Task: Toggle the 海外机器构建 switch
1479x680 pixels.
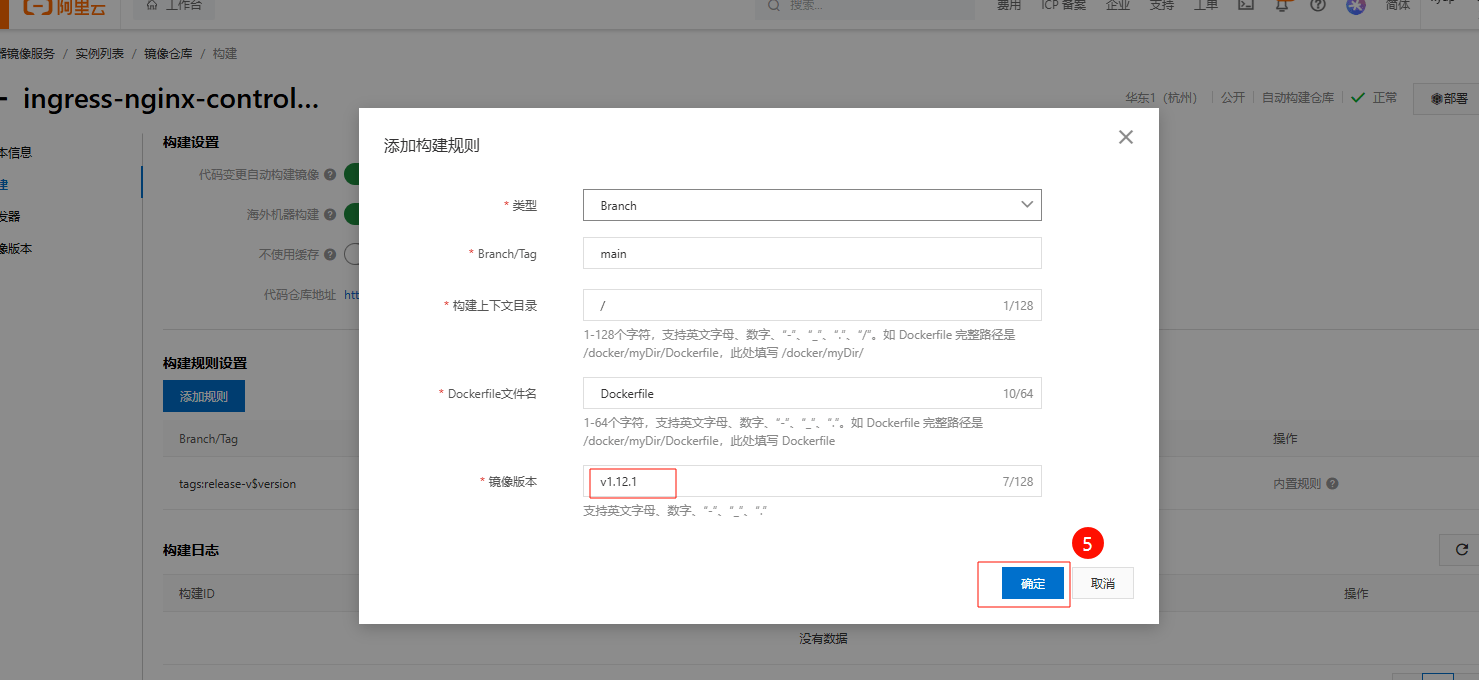Action: pos(352,214)
